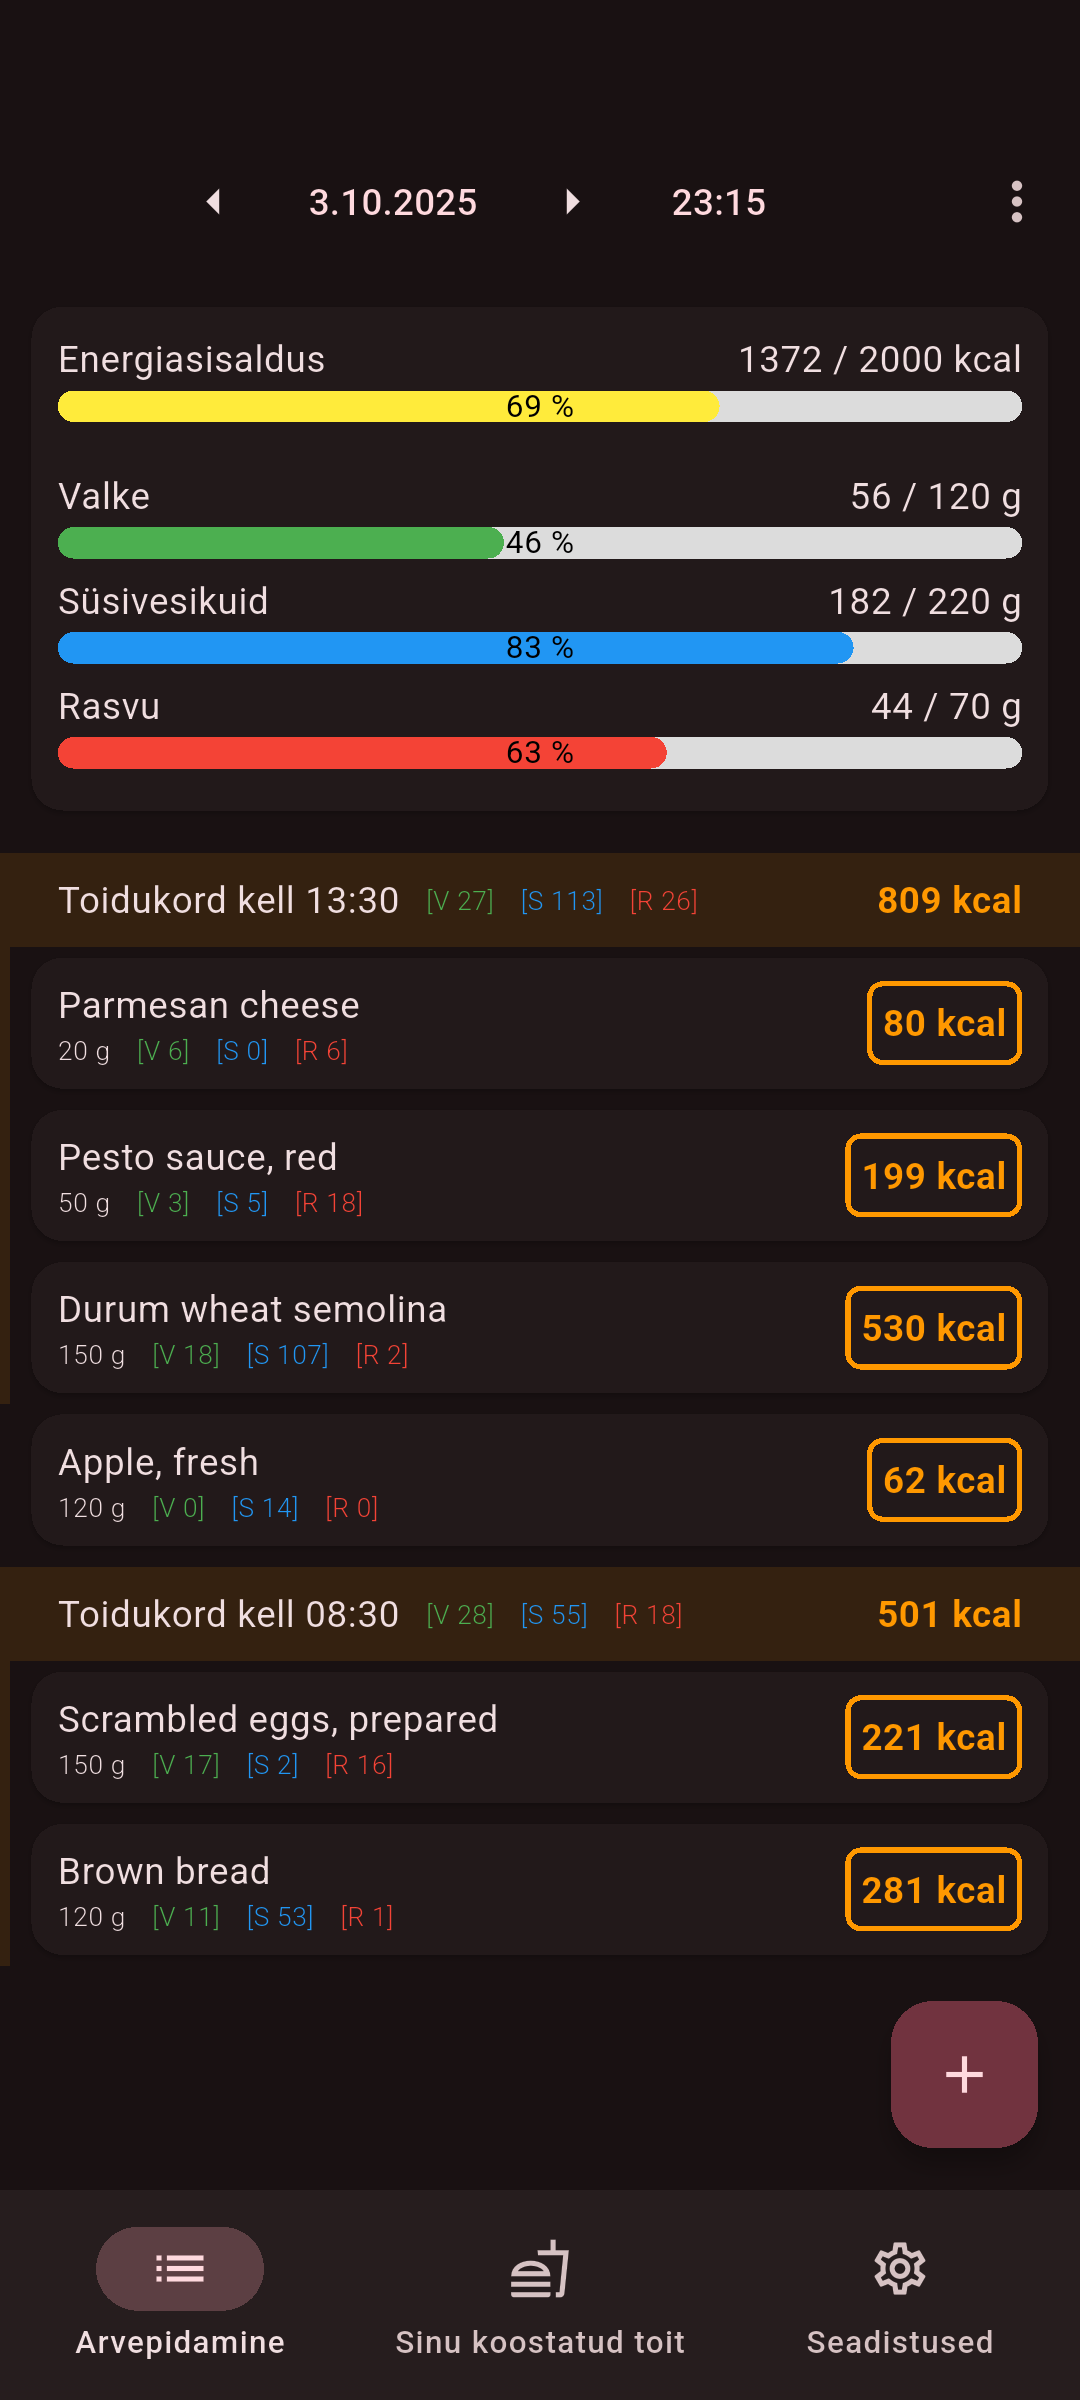Click the blue Süsivesikuid progress bar
Image resolution: width=1080 pixels, height=2400 pixels.
tap(540, 648)
